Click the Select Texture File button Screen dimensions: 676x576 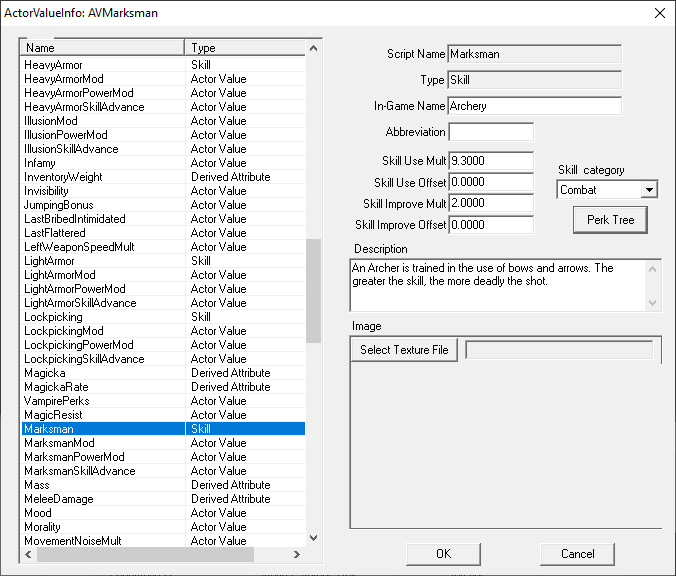(404, 350)
